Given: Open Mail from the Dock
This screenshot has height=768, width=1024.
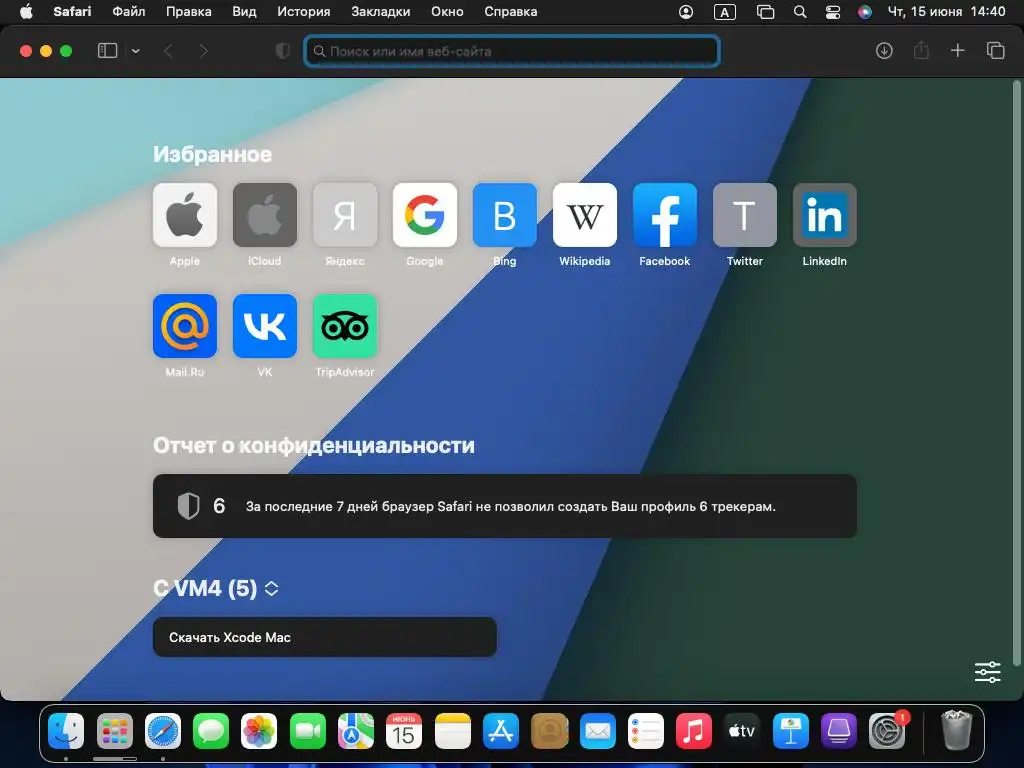Looking at the screenshot, I should [598, 731].
